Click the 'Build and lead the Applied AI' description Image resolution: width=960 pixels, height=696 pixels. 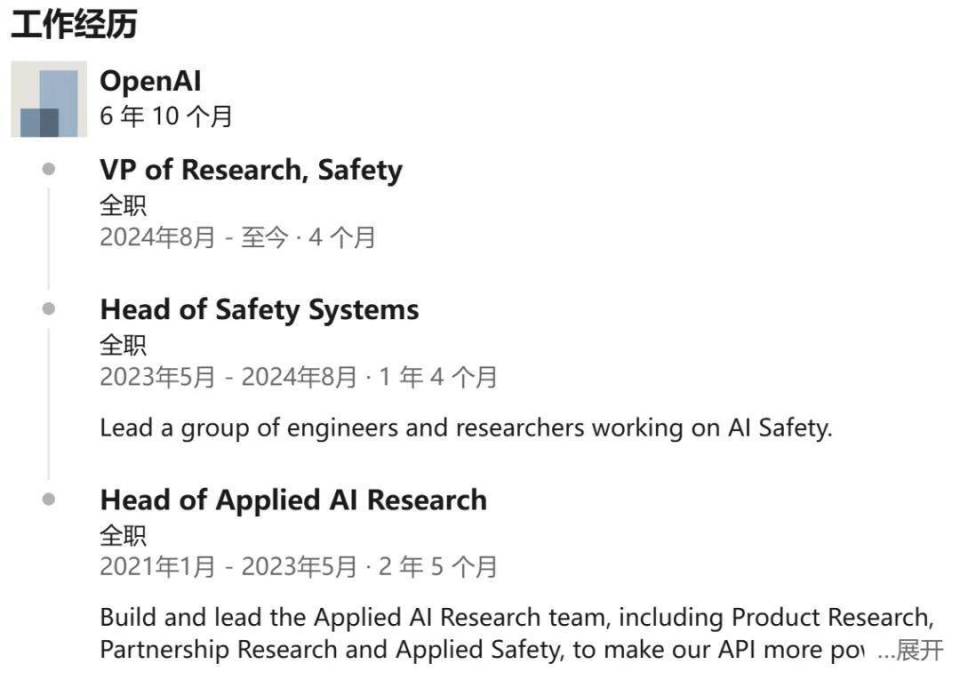click(516, 617)
